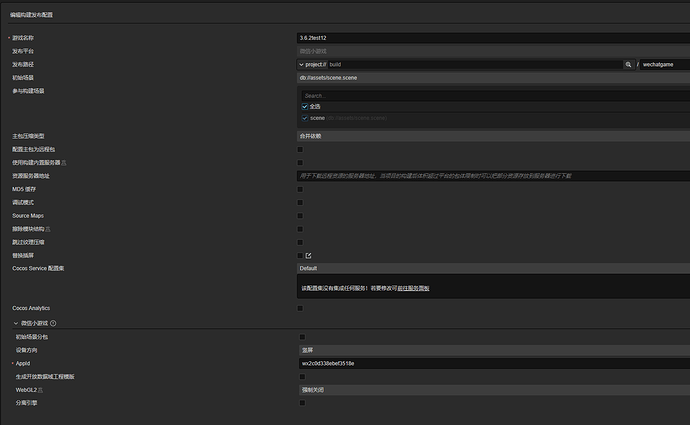Click the flask icon beside 擦除模块结构
The width and height of the screenshot is (690, 425).
click(48, 229)
